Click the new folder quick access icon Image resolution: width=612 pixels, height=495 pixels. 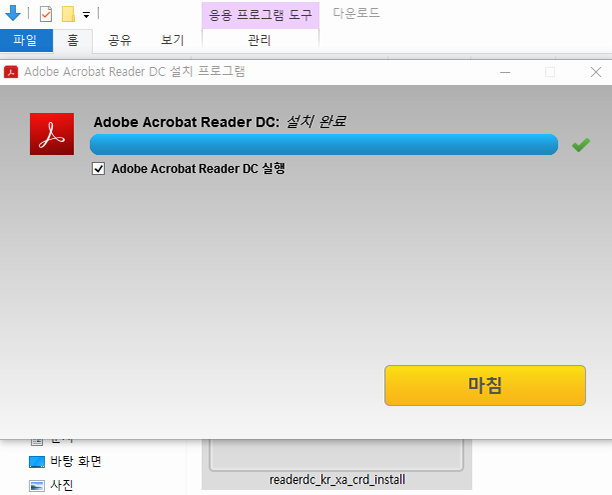[68, 14]
